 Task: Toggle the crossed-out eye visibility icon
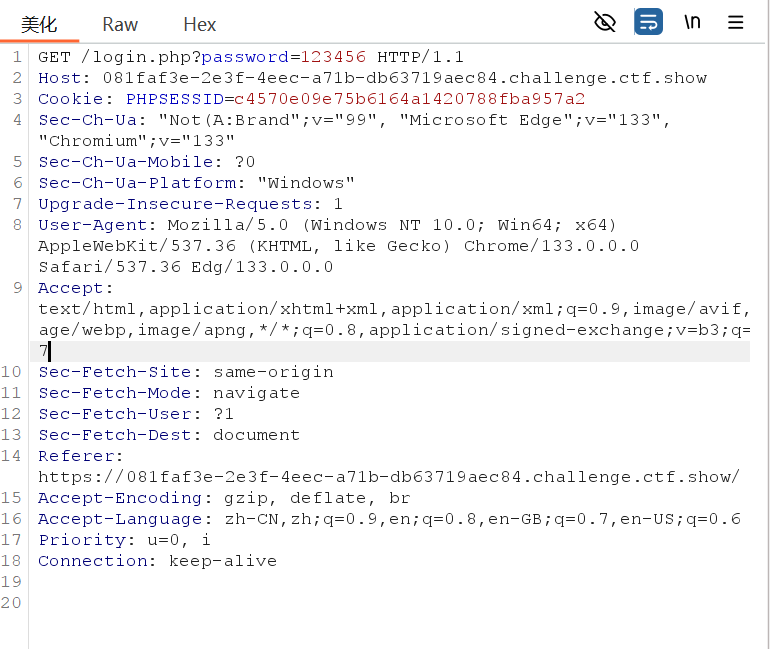[605, 22]
